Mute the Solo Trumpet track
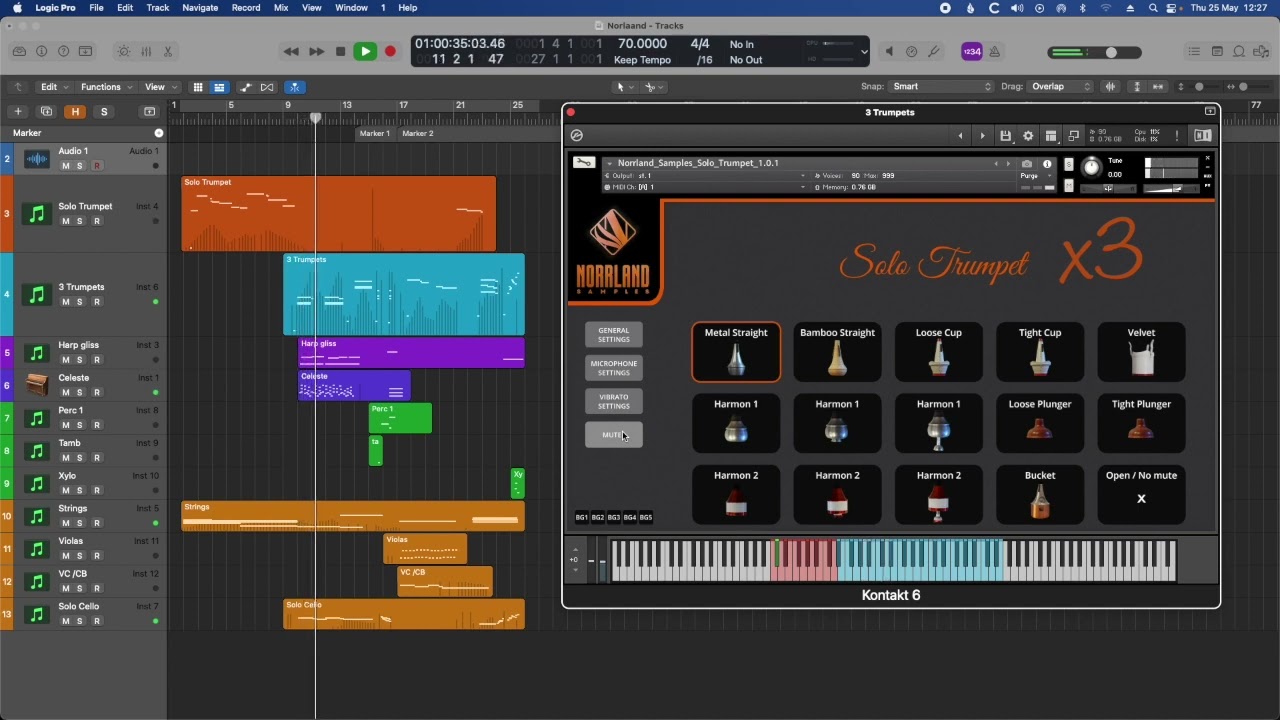The width and height of the screenshot is (1280, 720). click(x=66, y=221)
